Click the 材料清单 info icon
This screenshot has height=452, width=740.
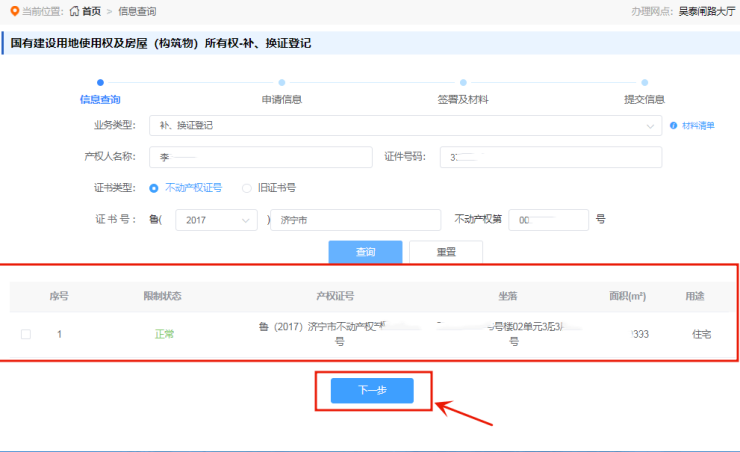(x=673, y=126)
